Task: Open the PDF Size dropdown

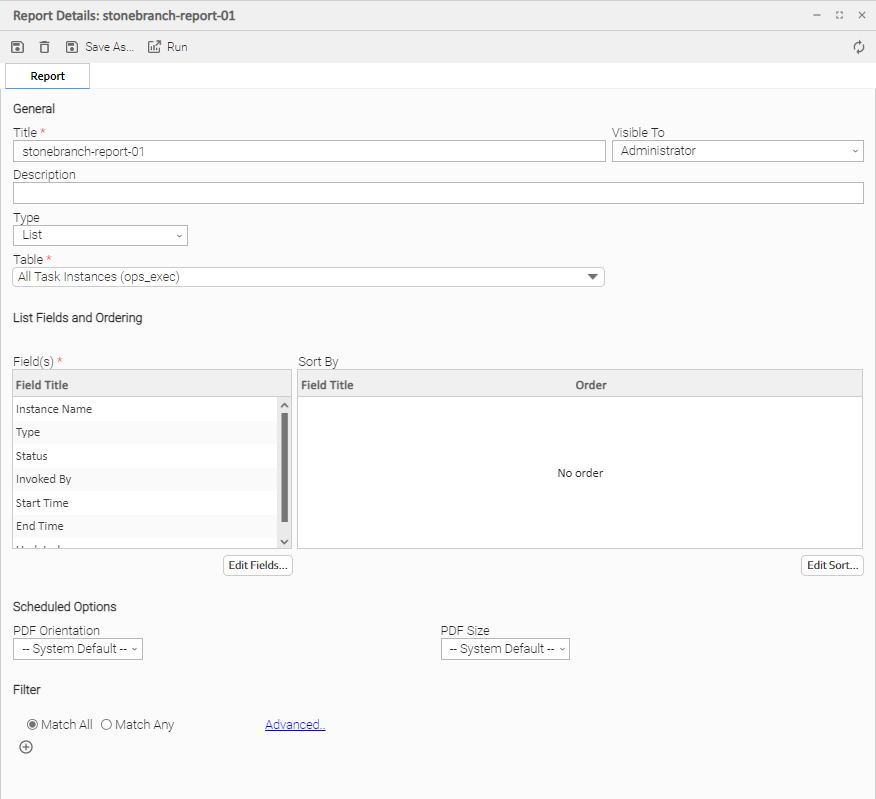Action: 505,649
